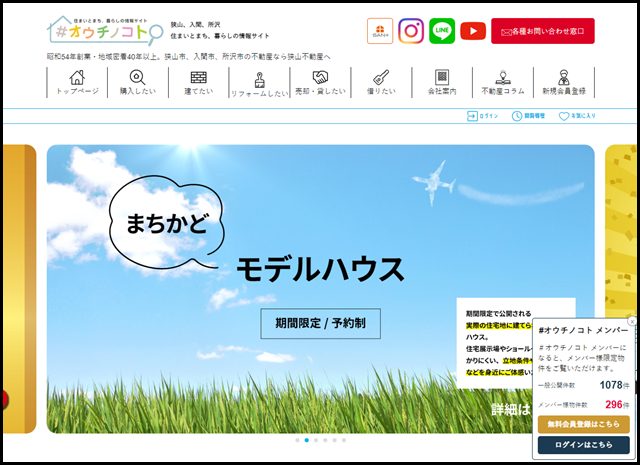Close the #オウチノコト メンバー popup

632,321
